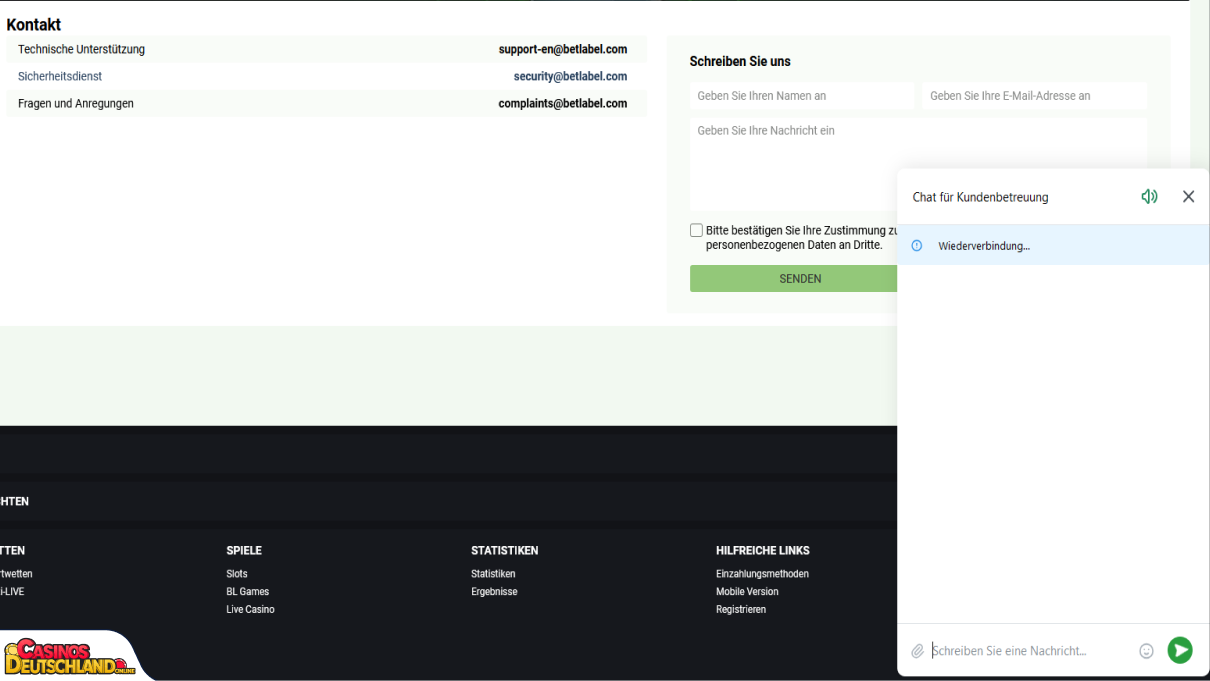Click the Kontakt heading
The image size is (1210, 681).
point(34,25)
